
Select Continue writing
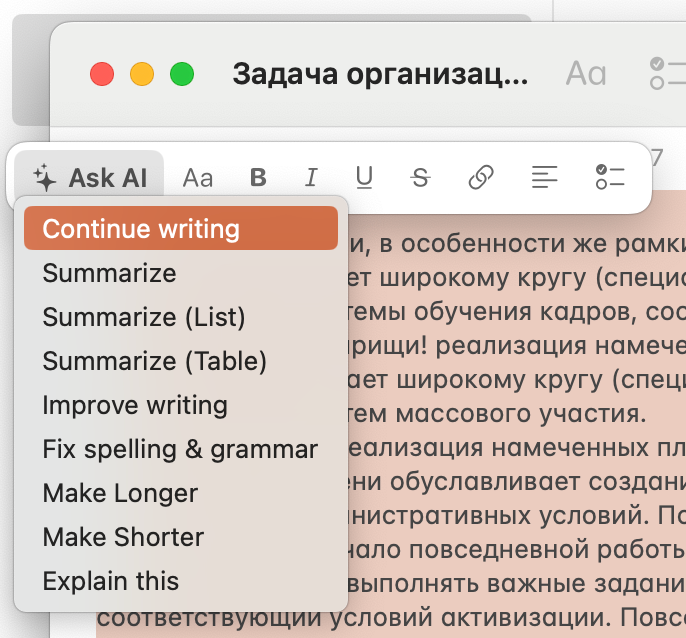(x=181, y=228)
